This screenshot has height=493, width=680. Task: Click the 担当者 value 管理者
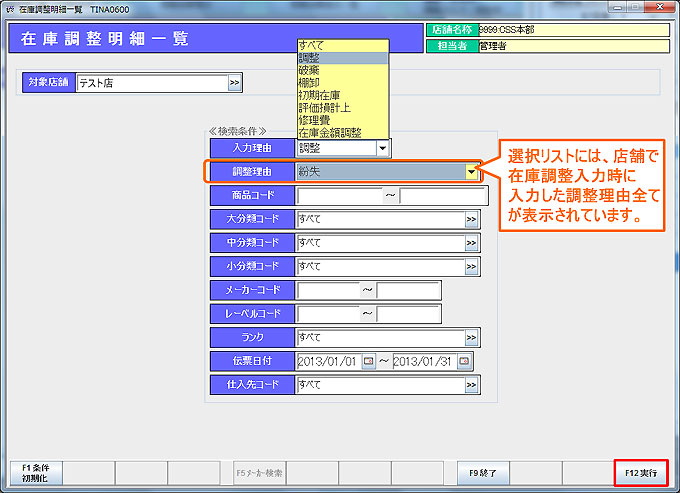click(x=574, y=46)
